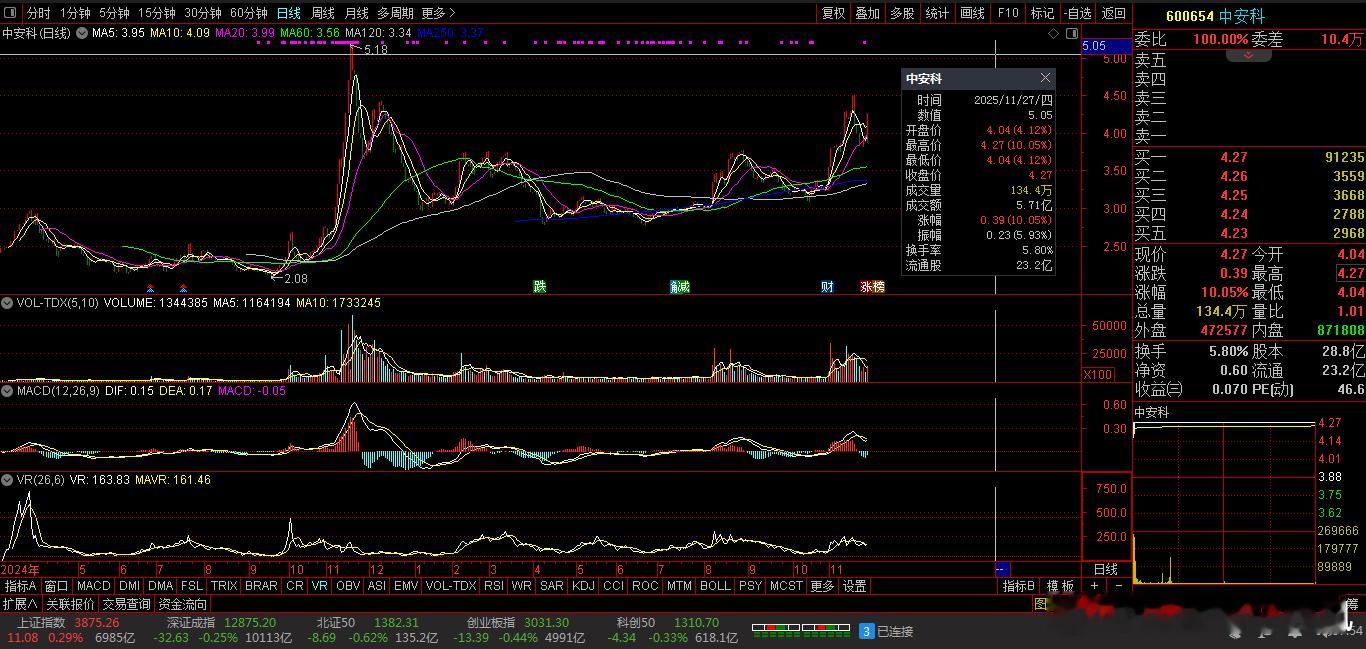Viewport: 1366px width, 649px height.
Task: Switch indicator to RSI
Action: click(493, 586)
